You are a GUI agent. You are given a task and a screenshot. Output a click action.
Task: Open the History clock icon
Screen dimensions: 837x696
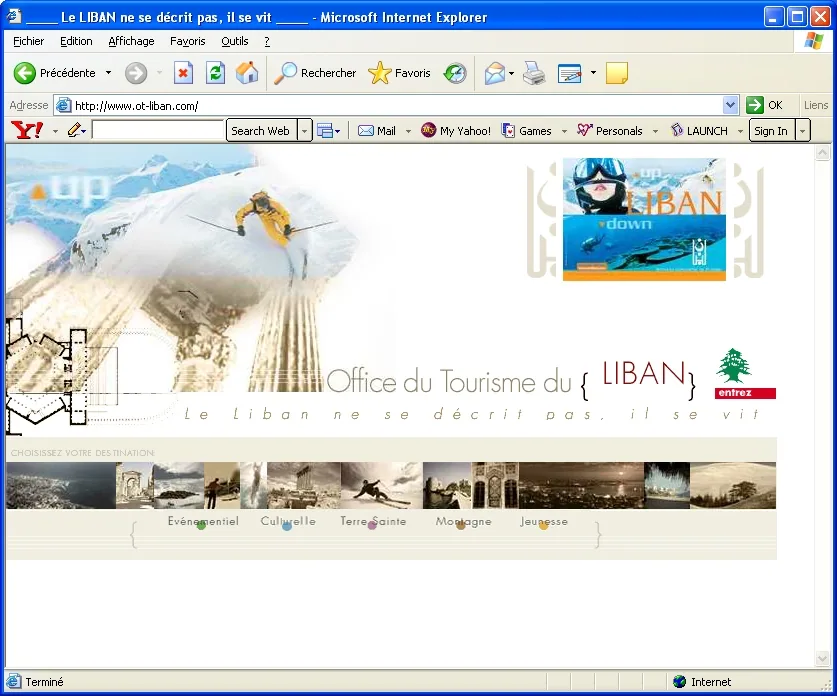455,73
